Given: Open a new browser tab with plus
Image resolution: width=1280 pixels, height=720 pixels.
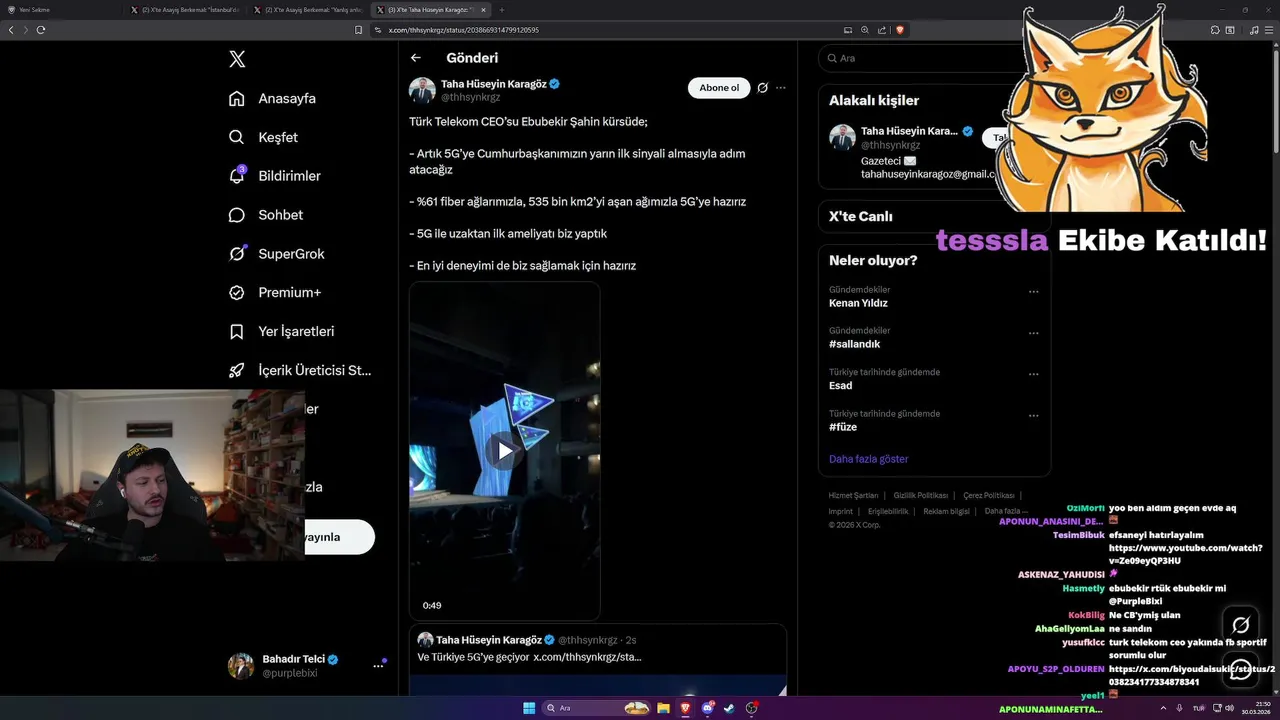Looking at the screenshot, I should 502,10.
